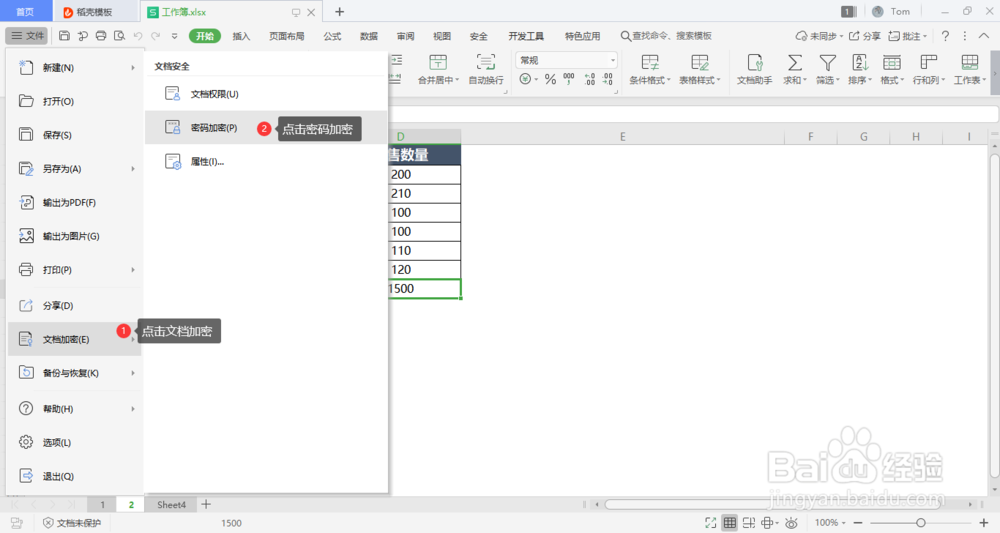Image resolution: width=1000 pixels, height=533 pixels.
Task: Click the print preview icon
Action: 119,36
